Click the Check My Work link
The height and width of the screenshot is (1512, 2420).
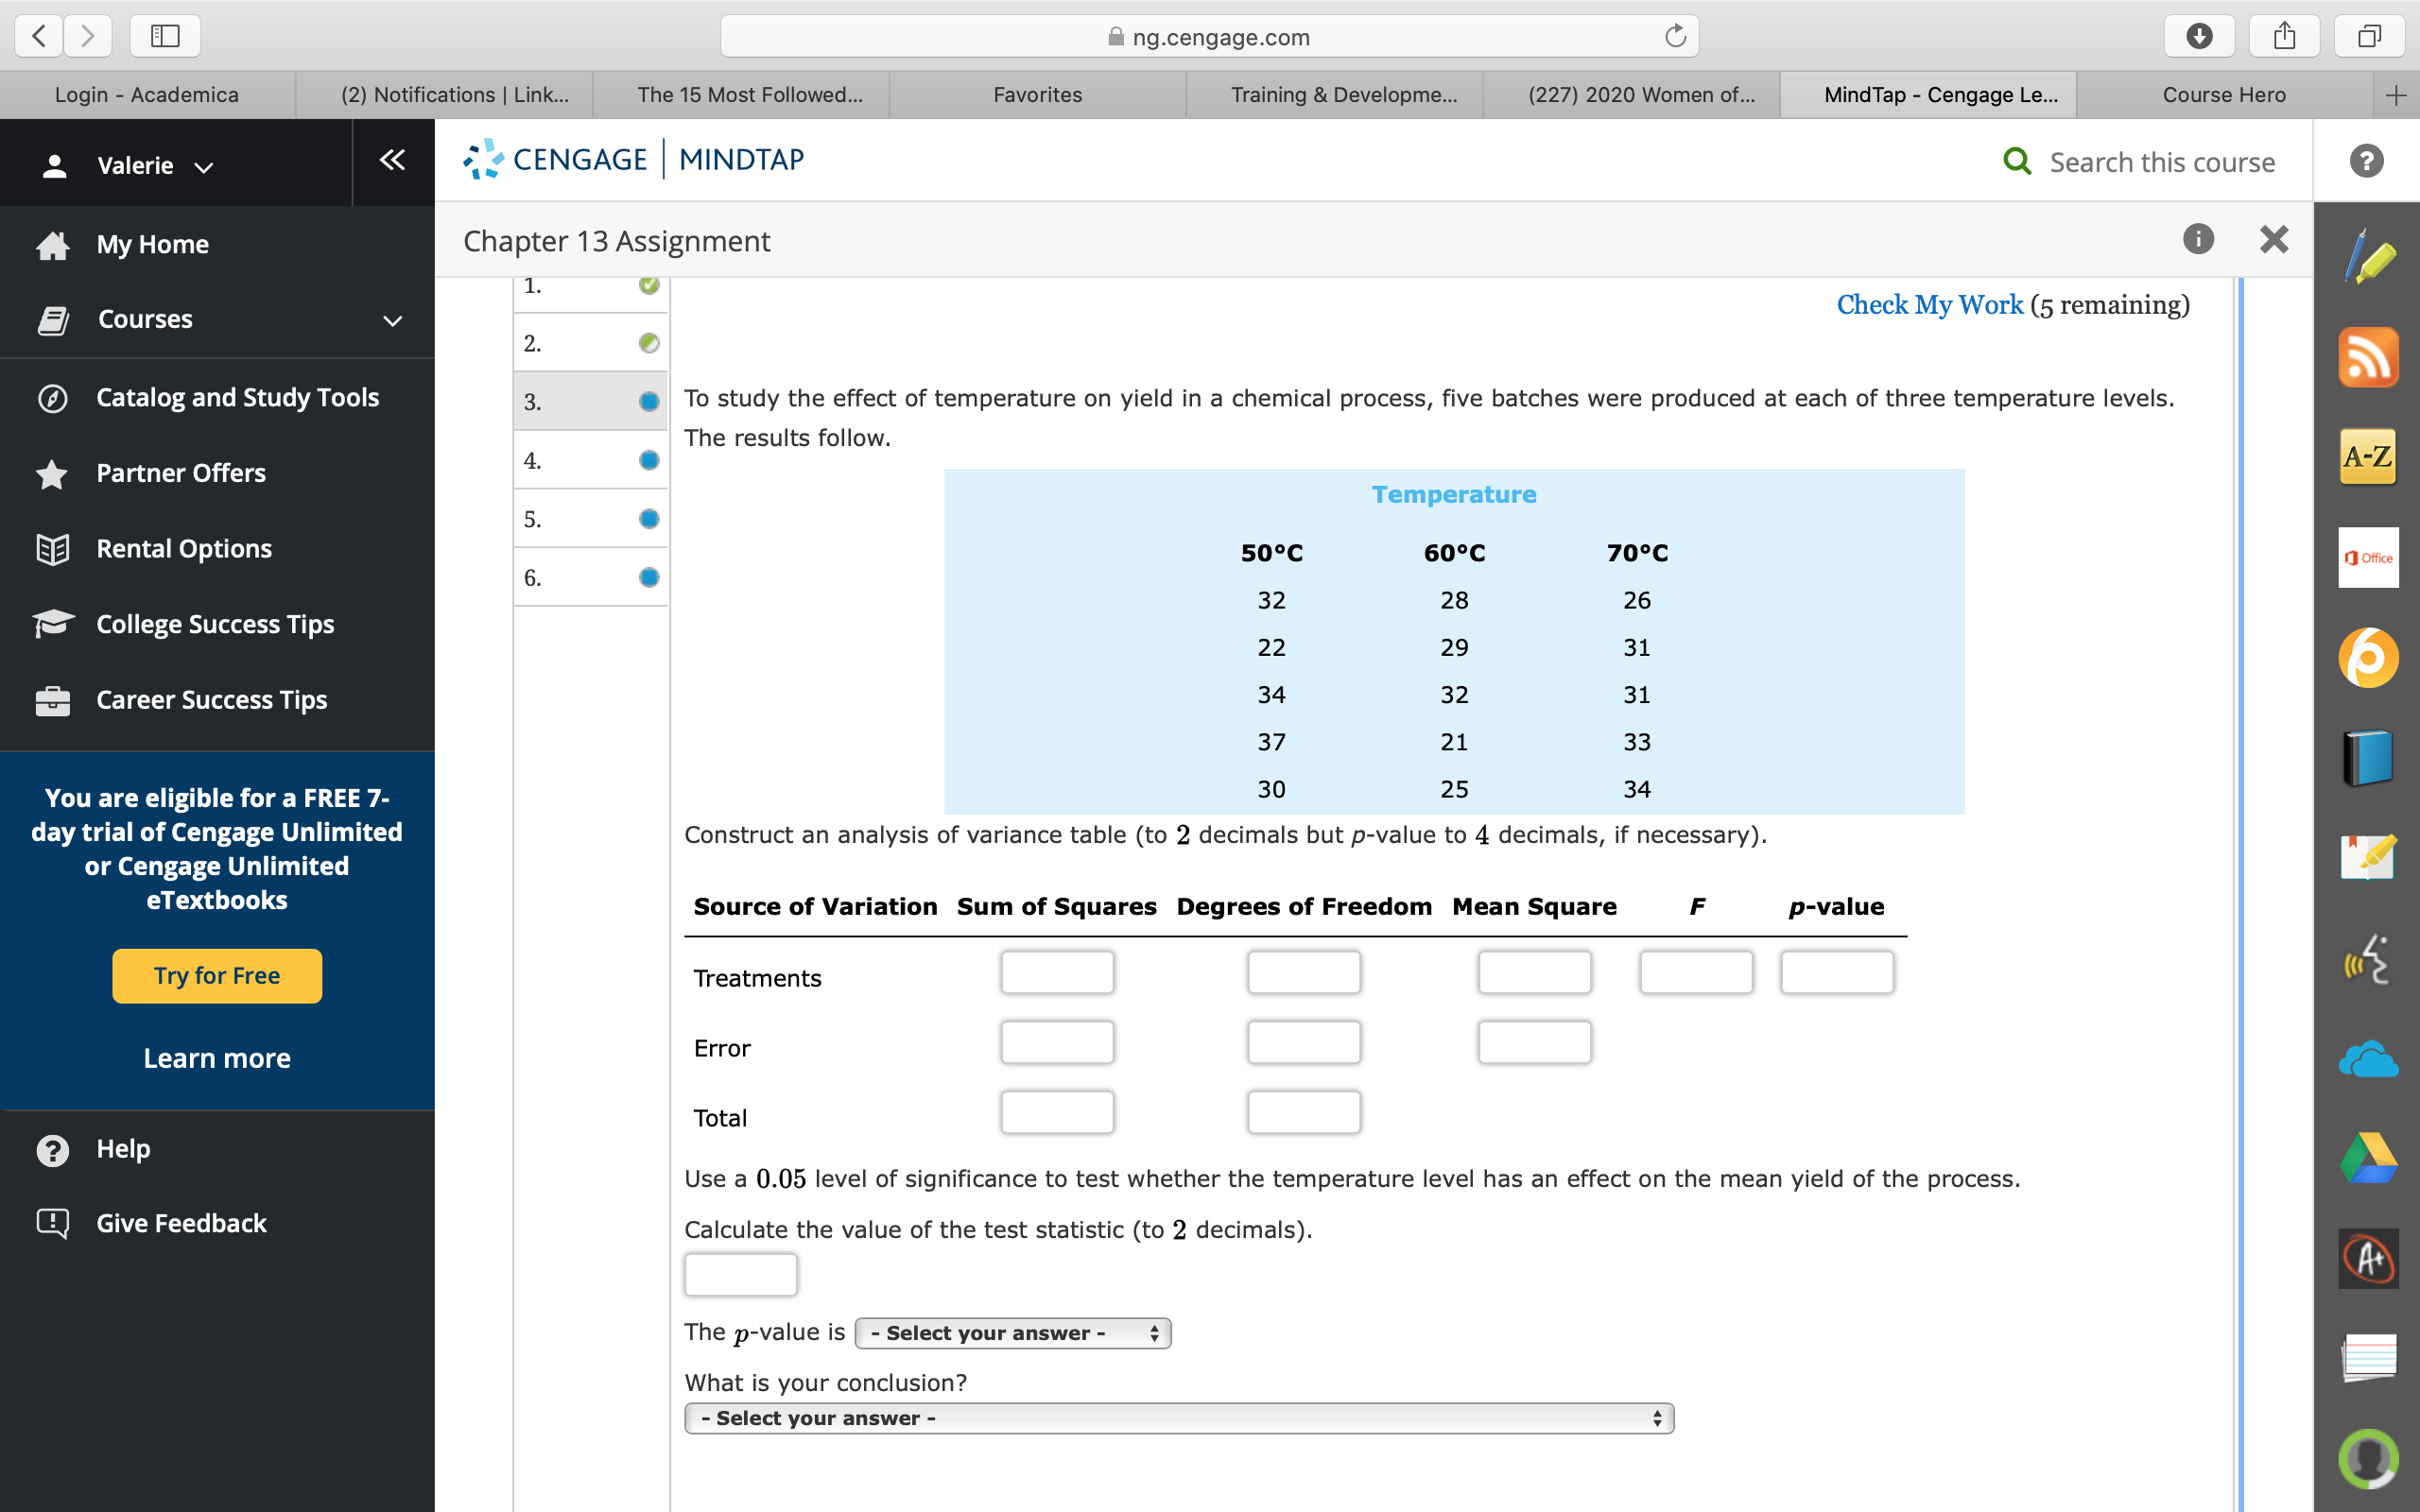point(1929,304)
